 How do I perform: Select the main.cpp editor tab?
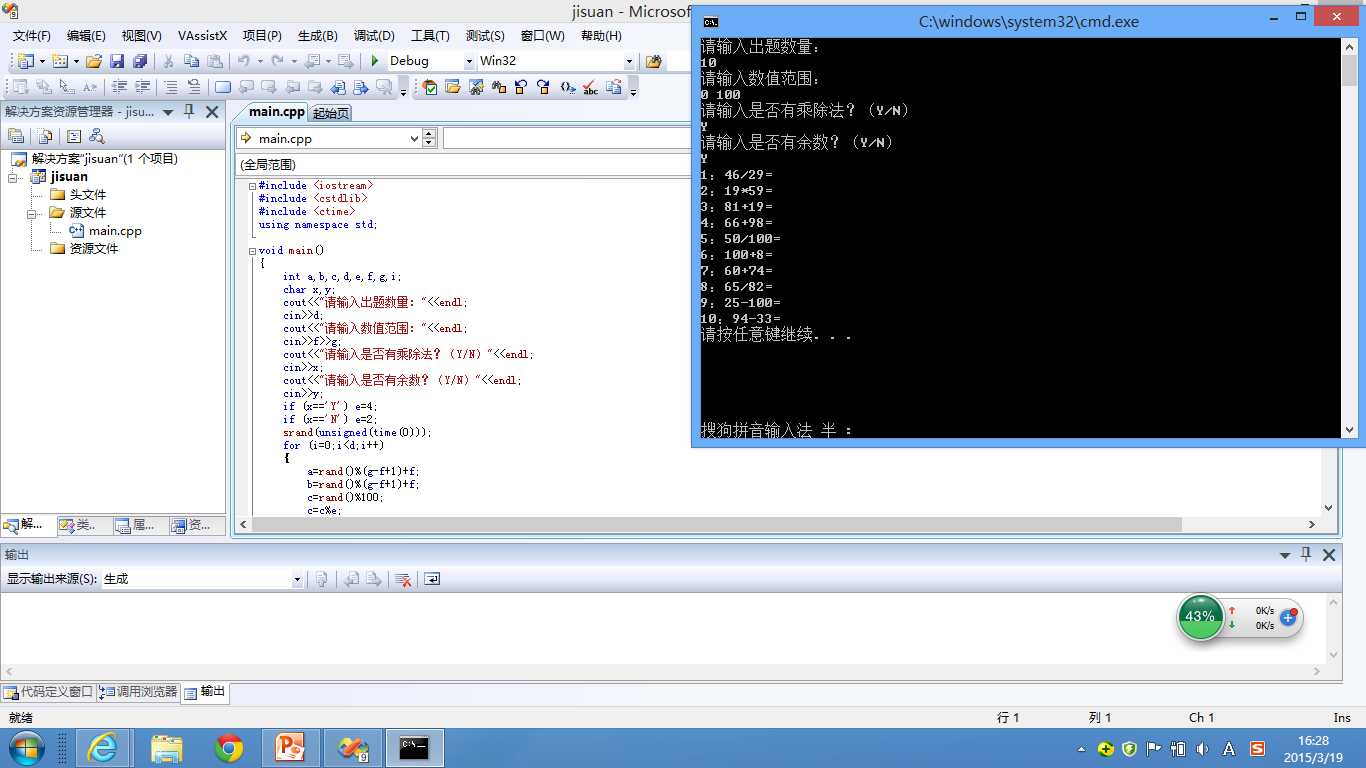(x=276, y=112)
